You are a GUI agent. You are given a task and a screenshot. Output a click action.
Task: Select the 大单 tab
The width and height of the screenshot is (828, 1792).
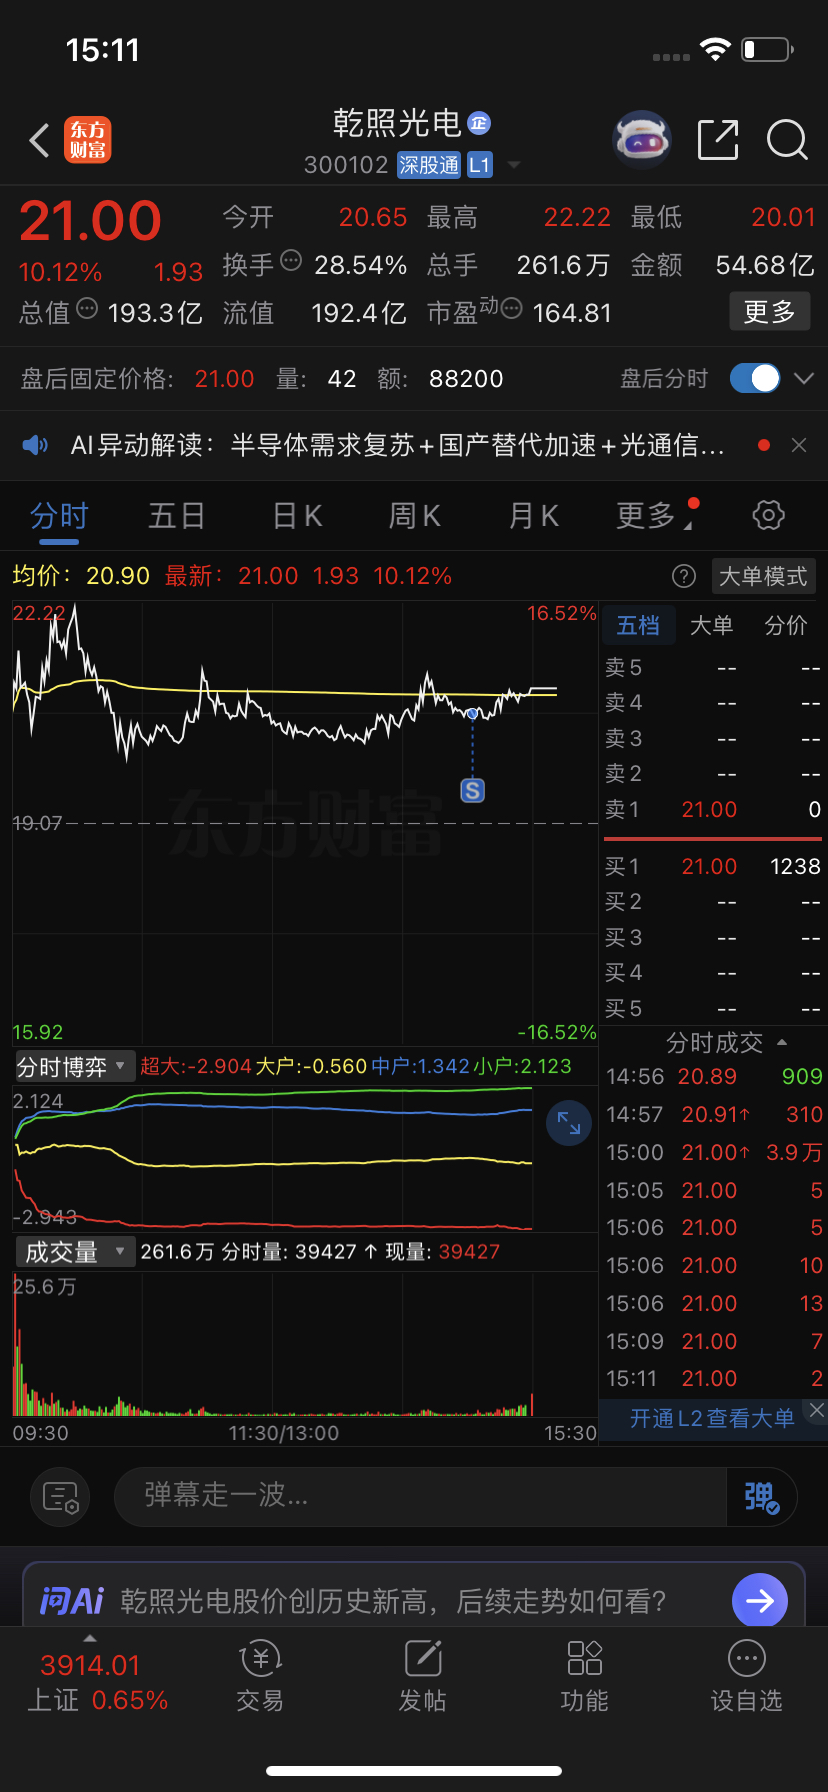coord(711,625)
